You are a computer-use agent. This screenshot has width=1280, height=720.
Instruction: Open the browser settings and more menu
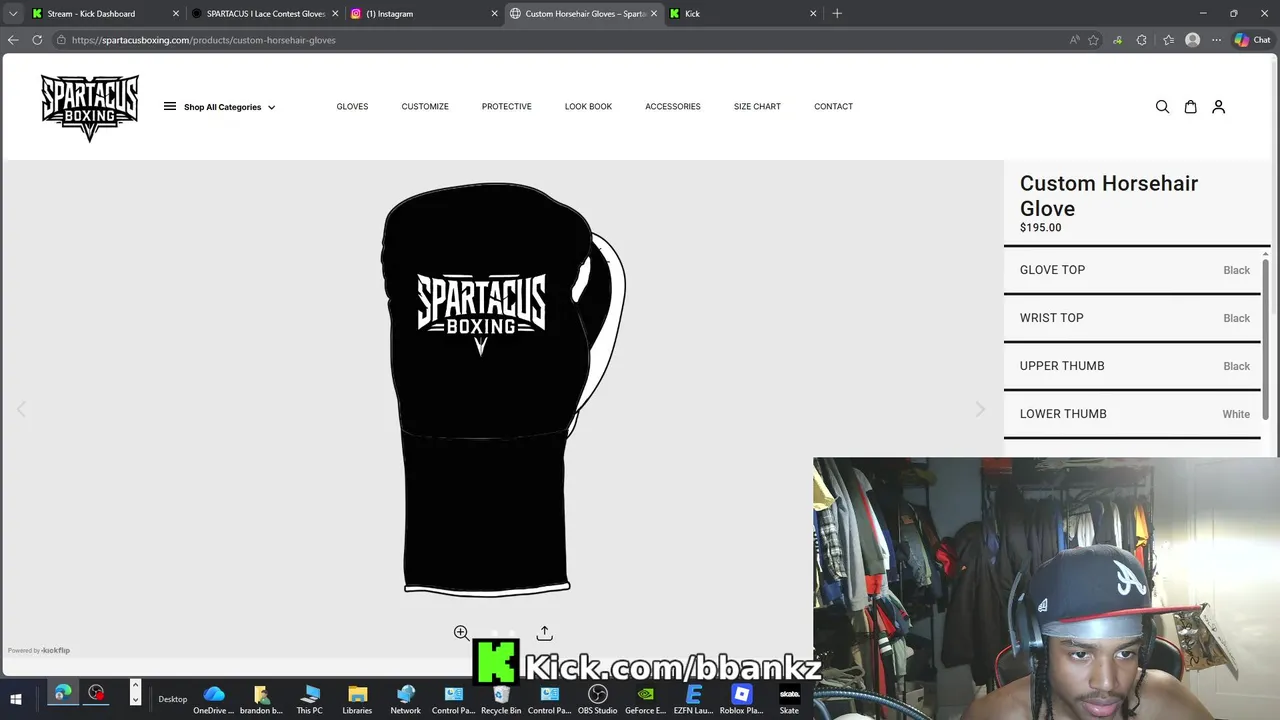click(x=1216, y=40)
